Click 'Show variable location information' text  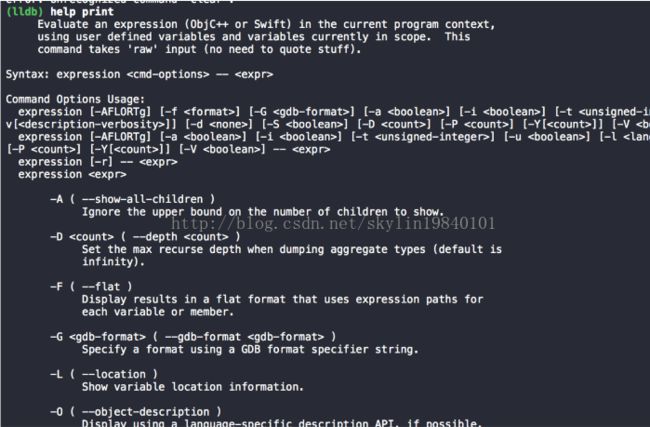point(193,387)
